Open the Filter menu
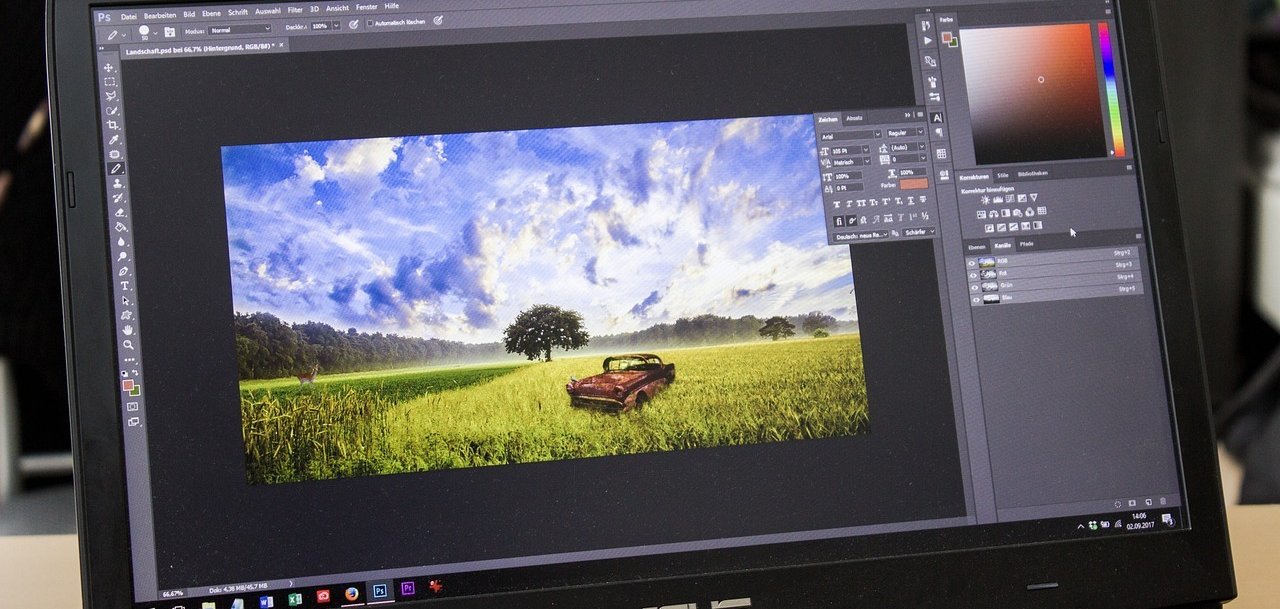This screenshot has height=609, width=1280. click(295, 8)
